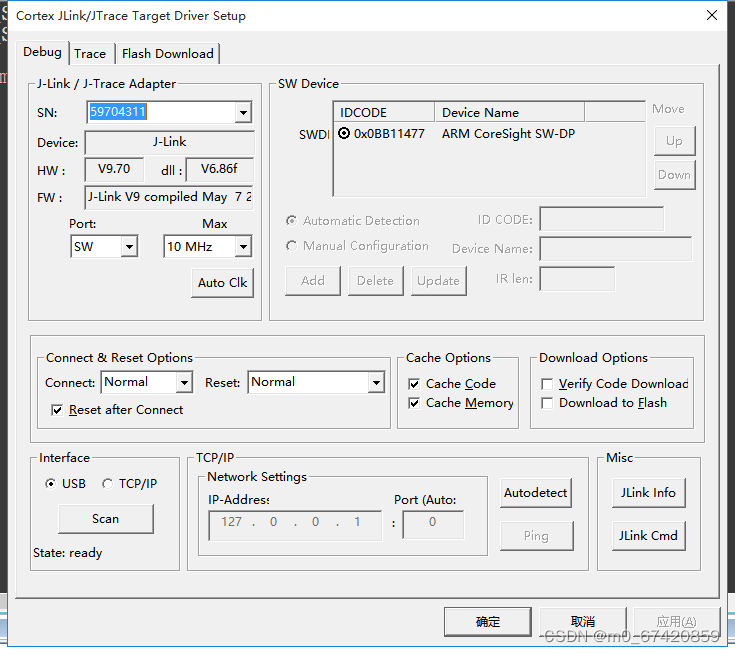Open the Max clock 10 MHz dropdown
Viewport: 735px width, 654px height.
point(243,247)
